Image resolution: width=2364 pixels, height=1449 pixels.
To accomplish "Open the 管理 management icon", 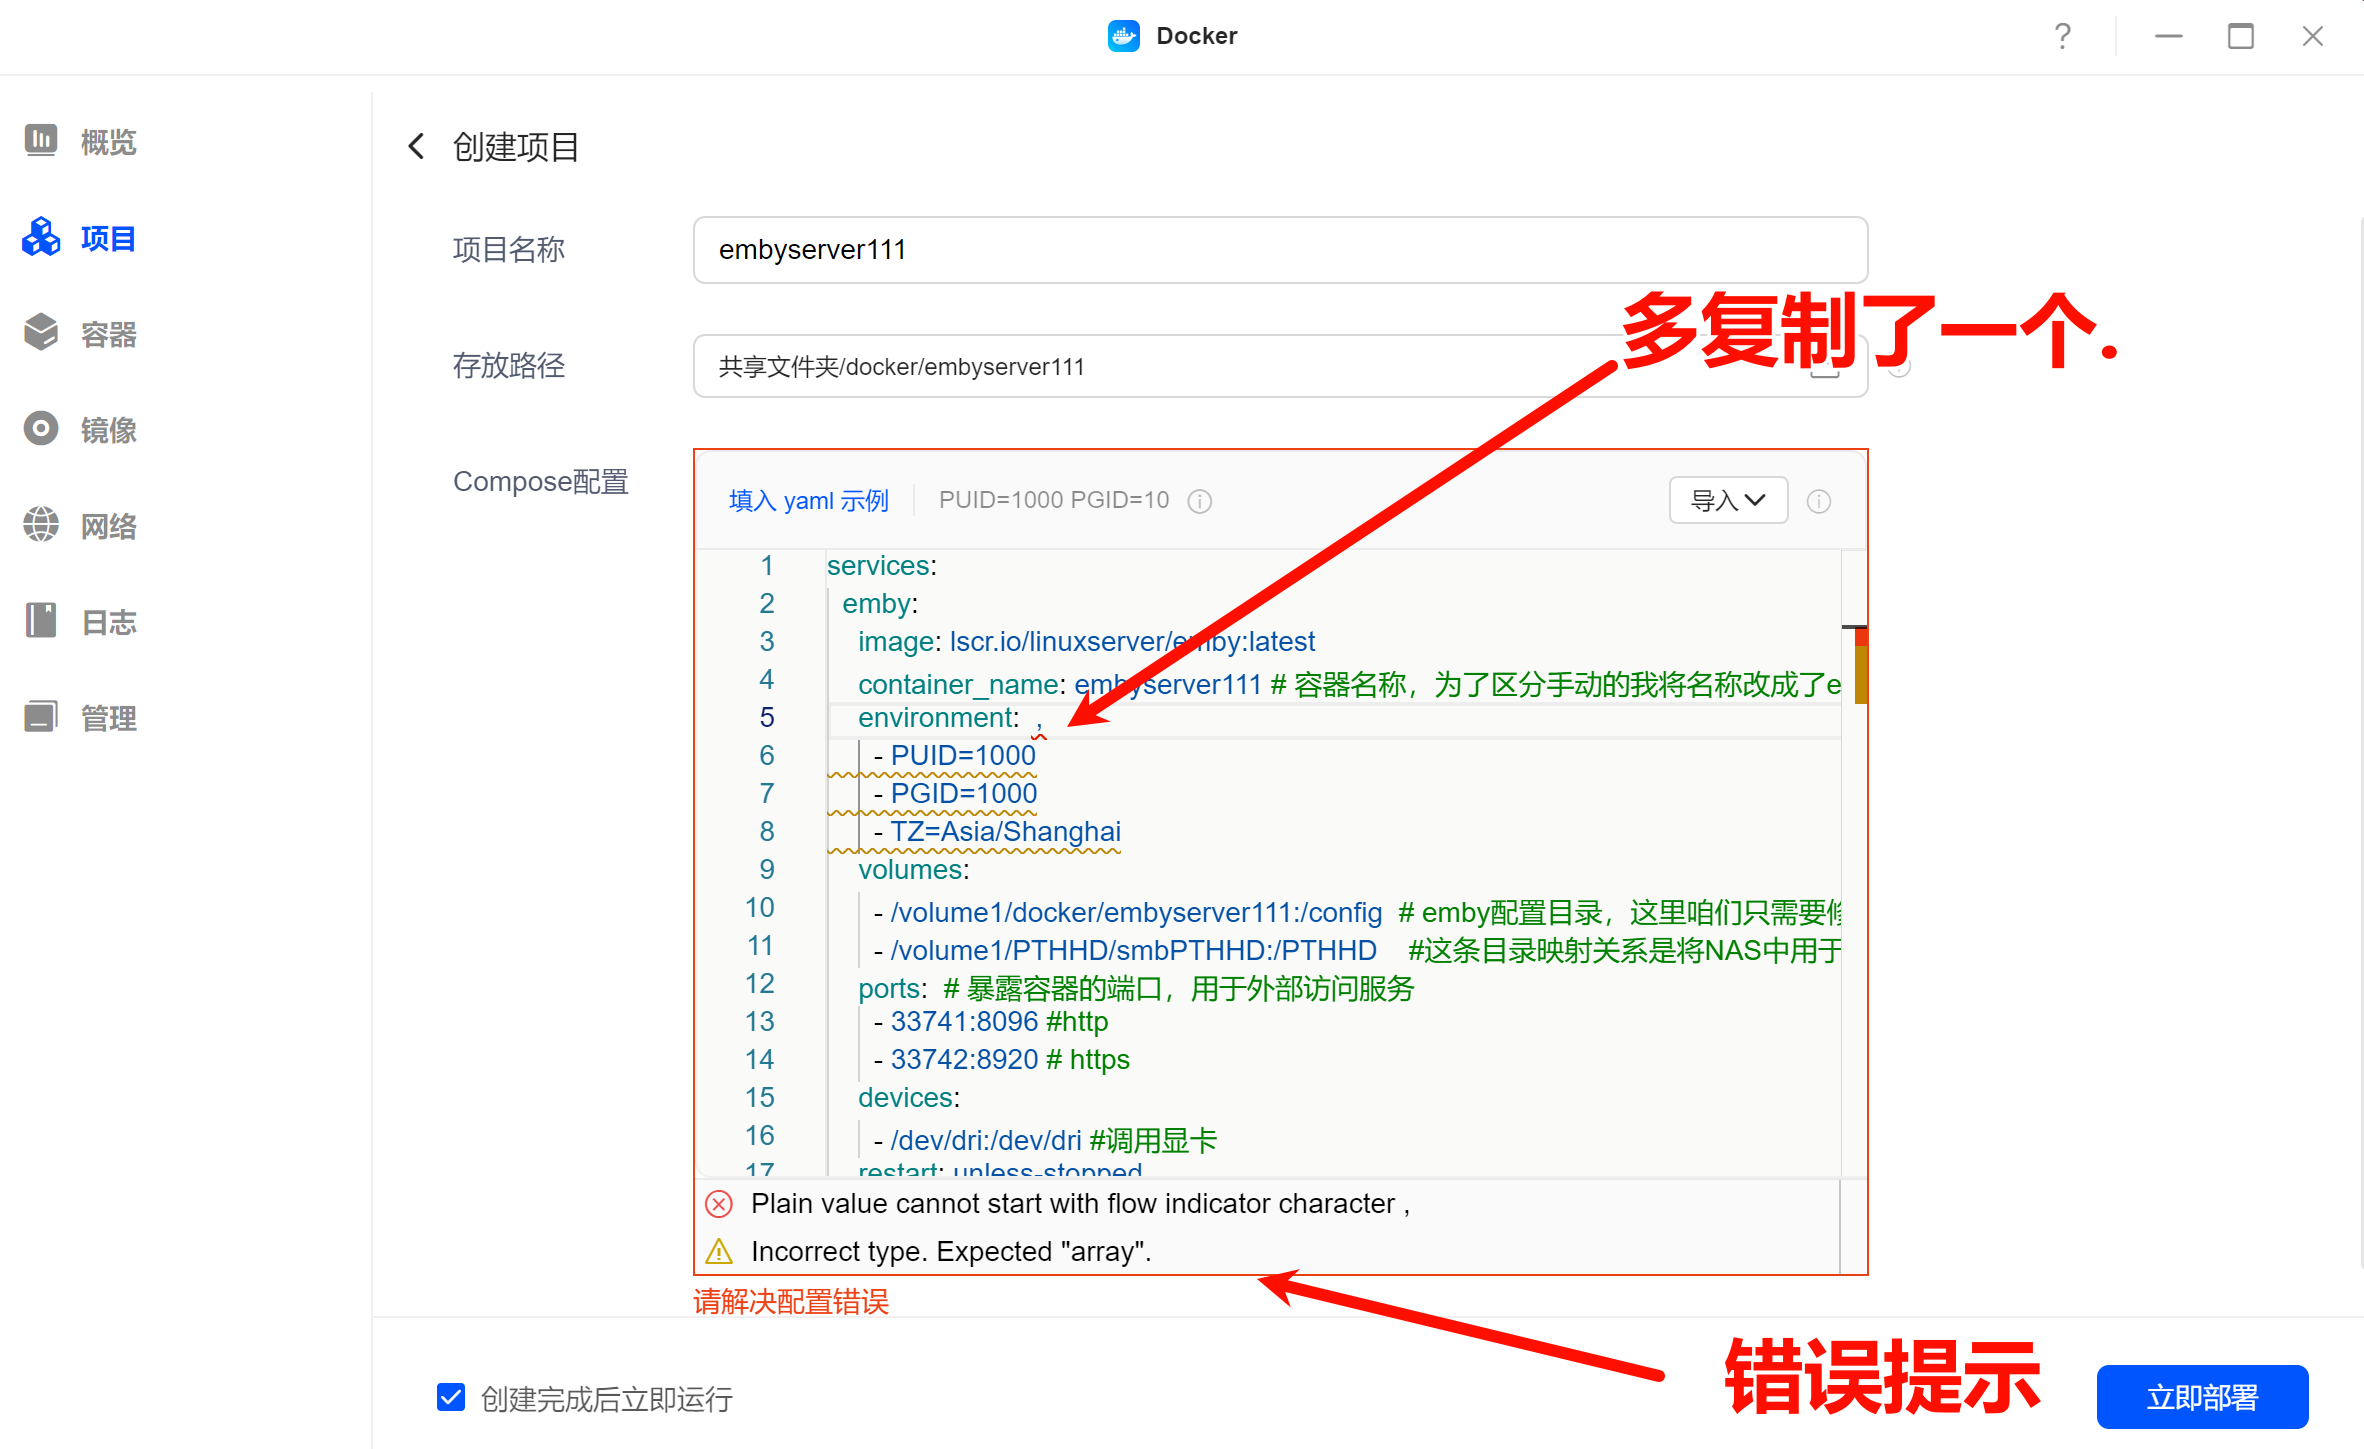I will 41,717.
